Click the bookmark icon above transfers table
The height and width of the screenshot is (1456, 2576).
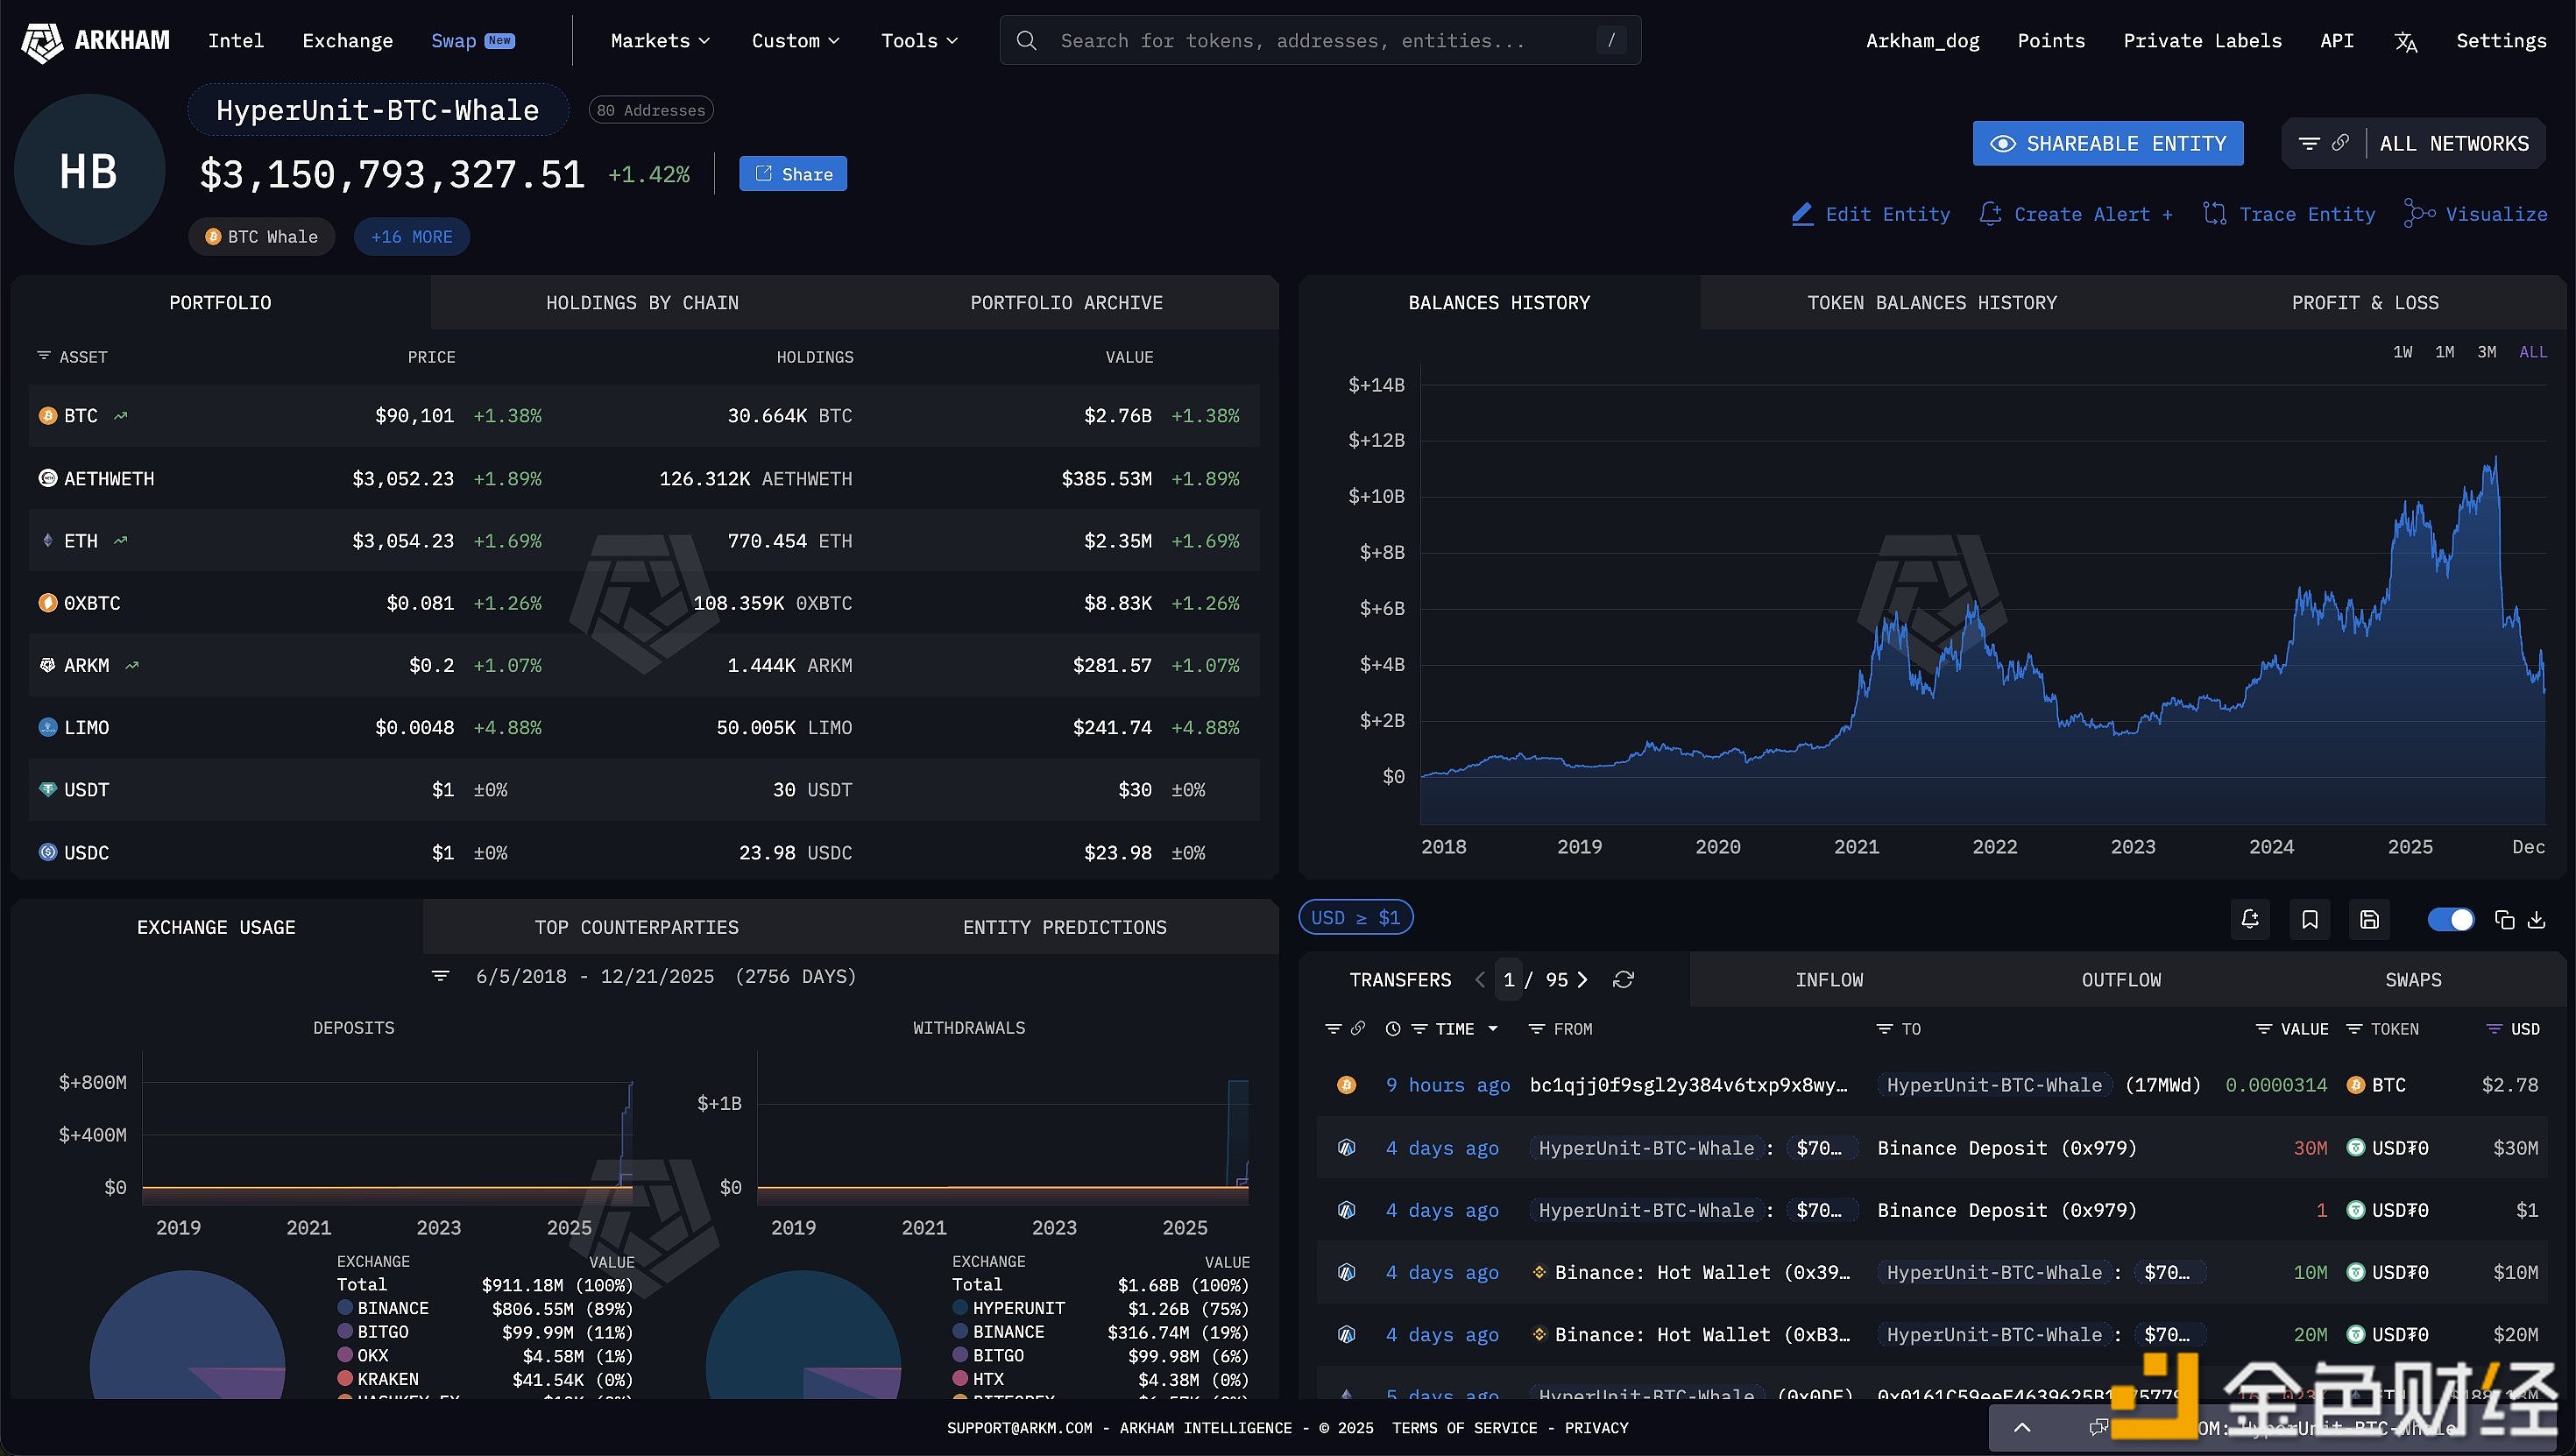(x=2310, y=919)
